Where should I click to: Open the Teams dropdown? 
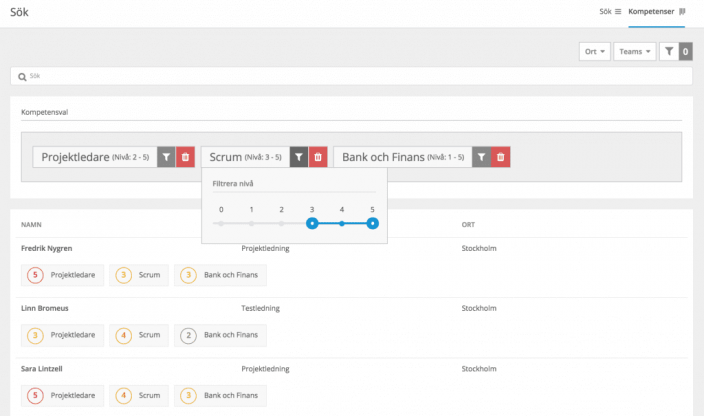point(634,51)
